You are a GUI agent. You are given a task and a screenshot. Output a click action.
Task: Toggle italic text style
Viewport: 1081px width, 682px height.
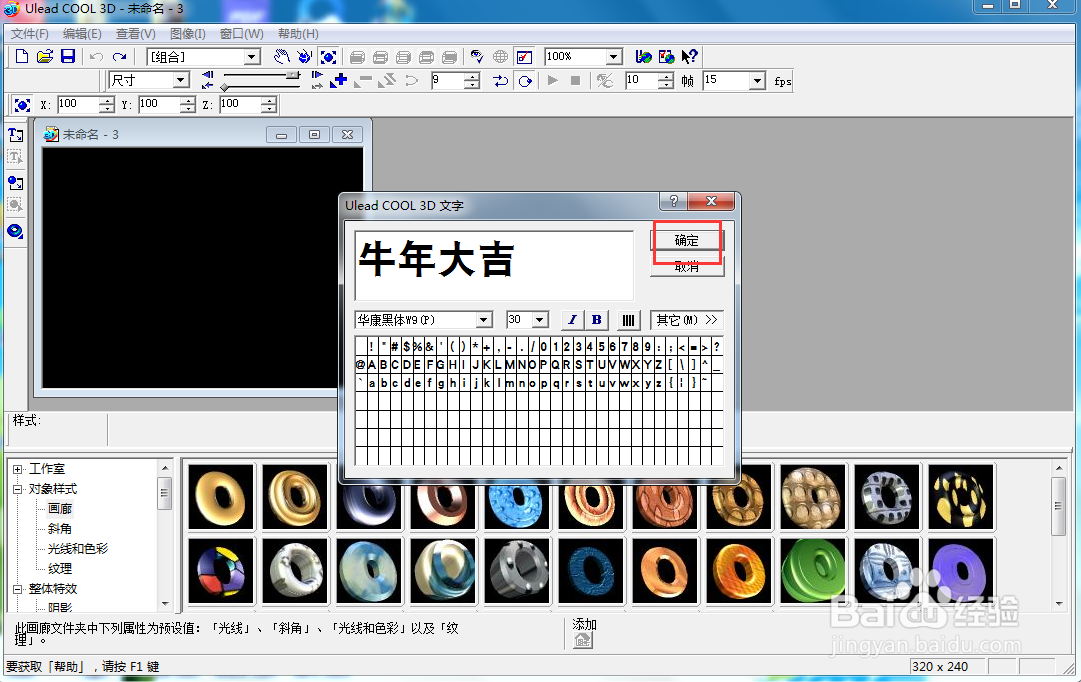572,320
